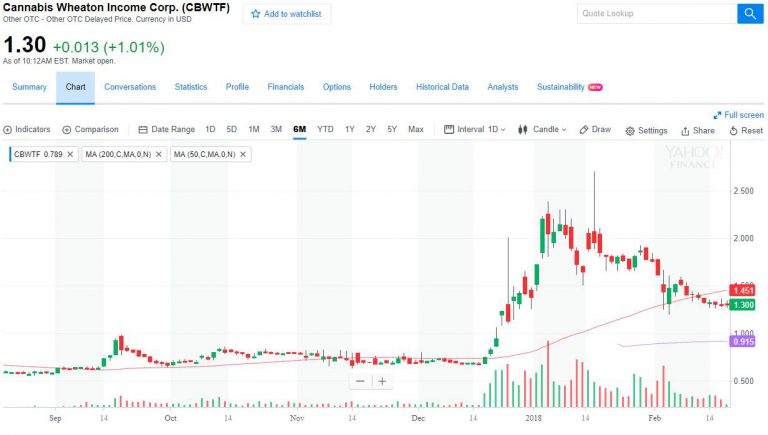Click the Add to watchlist star
This screenshot has width=768, height=435.
click(x=255, y=14)
